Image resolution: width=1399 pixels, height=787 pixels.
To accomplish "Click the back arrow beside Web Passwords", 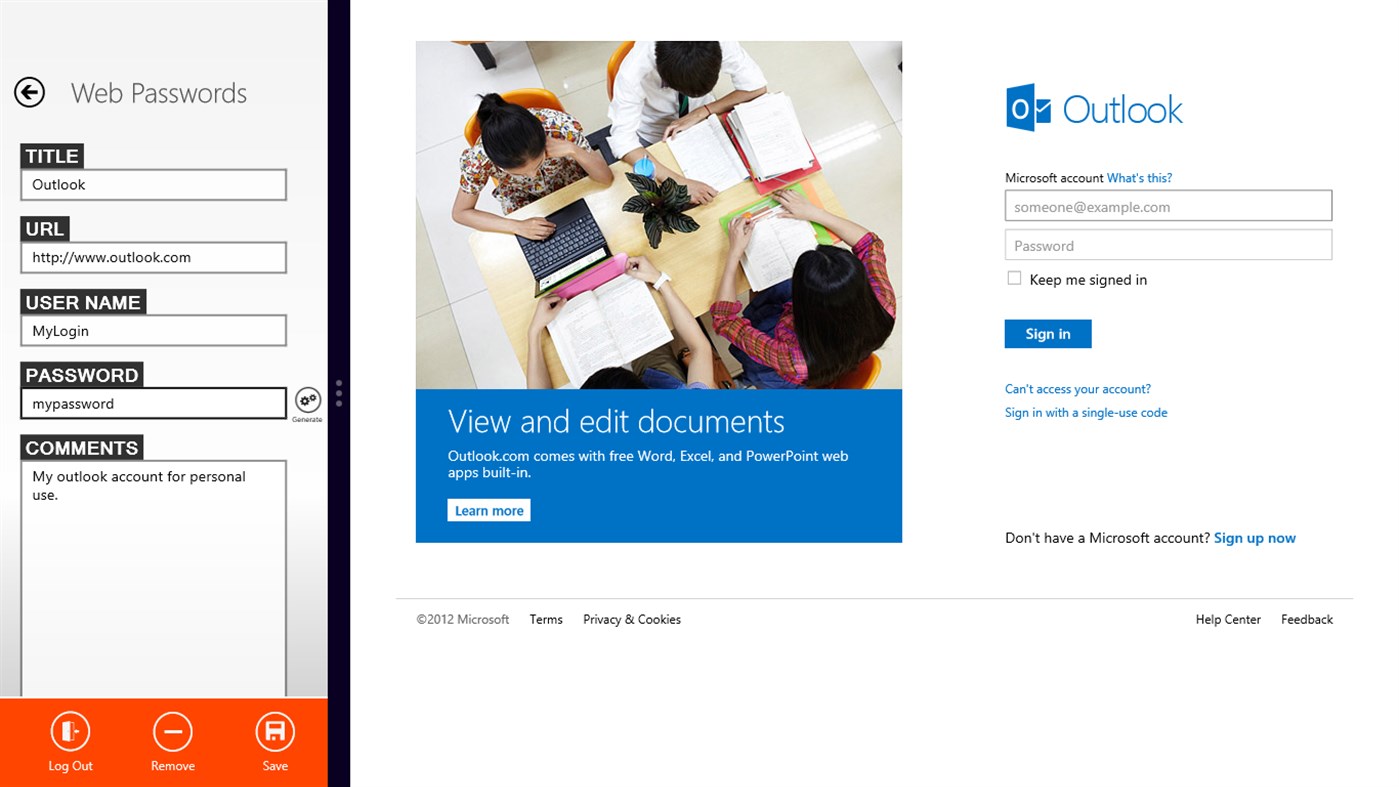I will point(30,93).
